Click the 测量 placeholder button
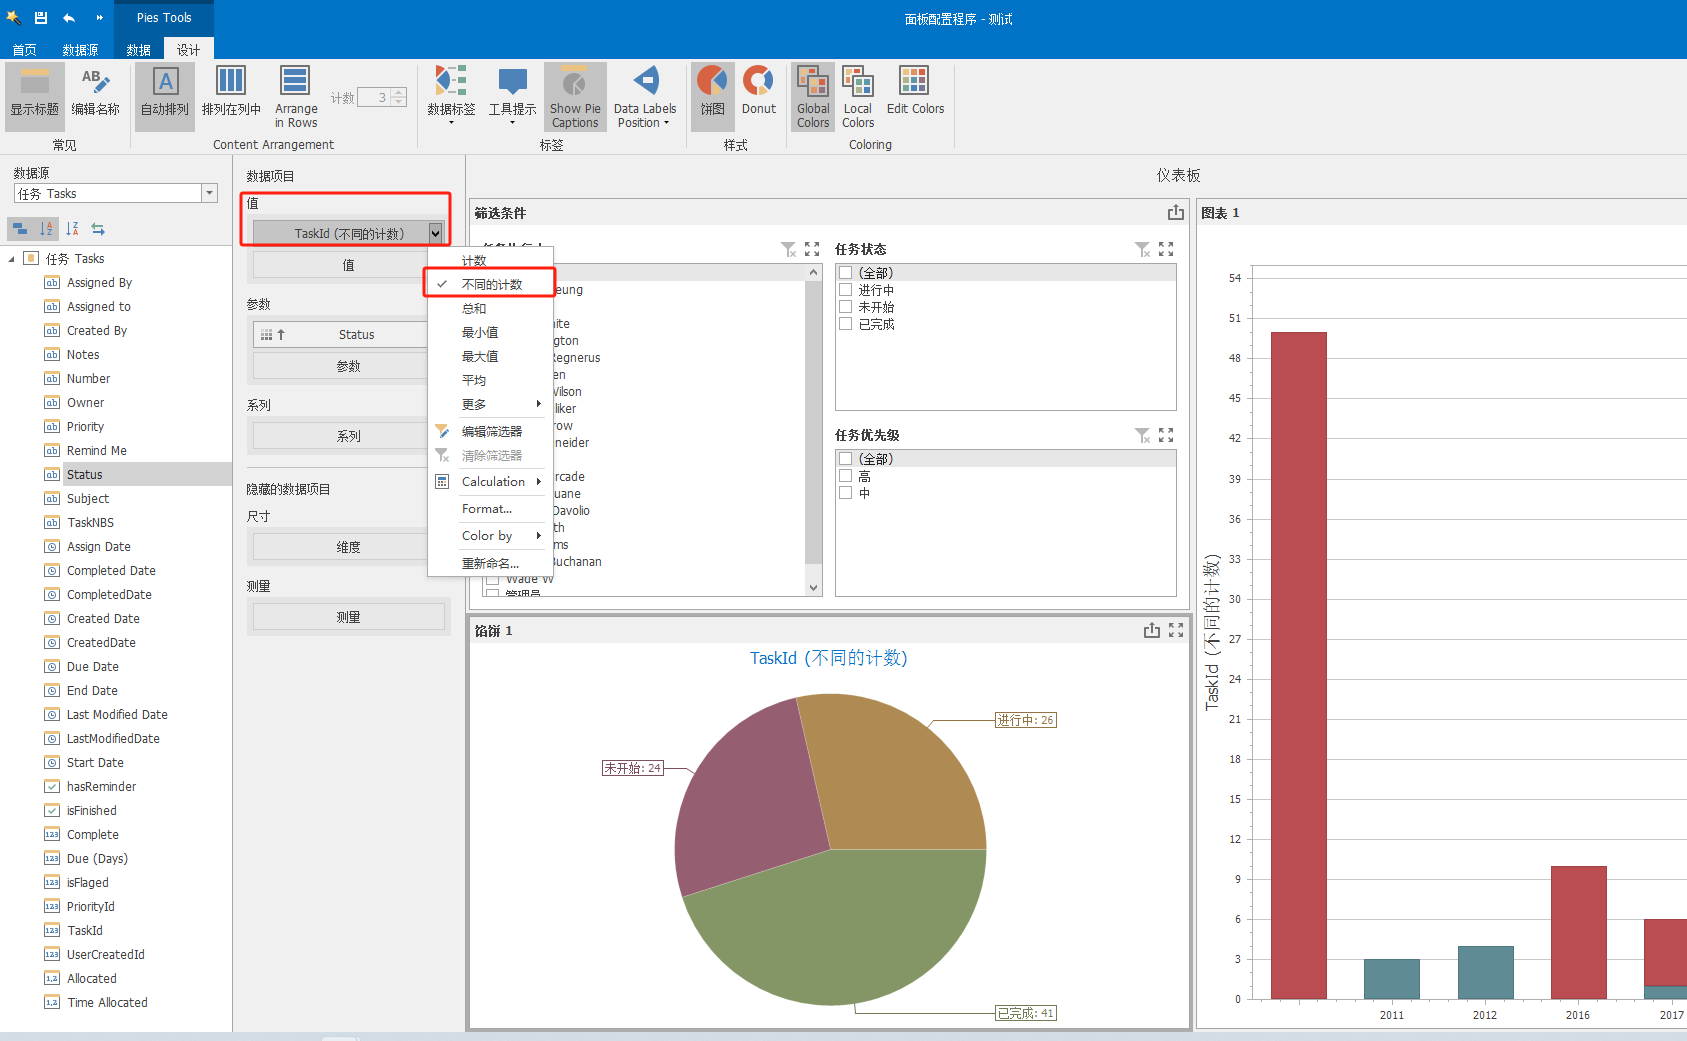 349,617
